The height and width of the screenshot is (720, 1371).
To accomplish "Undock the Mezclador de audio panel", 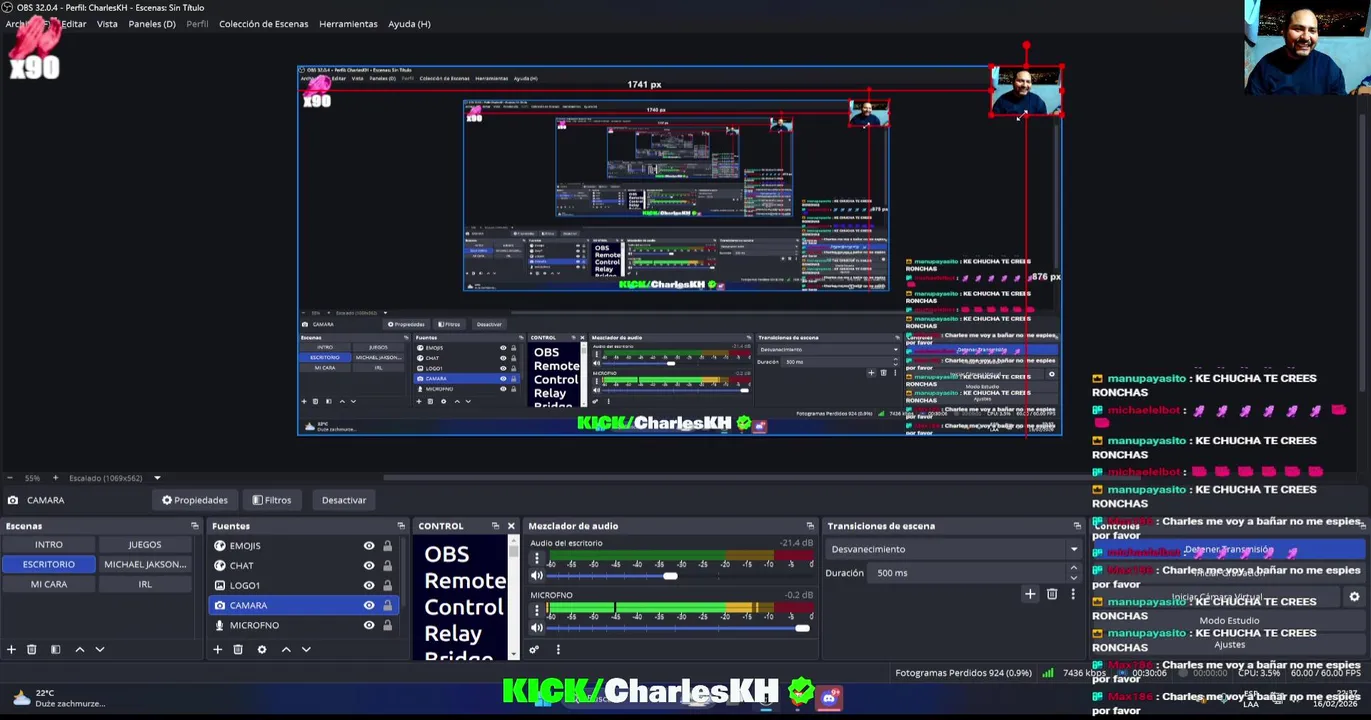I will [x=810, y=526].
